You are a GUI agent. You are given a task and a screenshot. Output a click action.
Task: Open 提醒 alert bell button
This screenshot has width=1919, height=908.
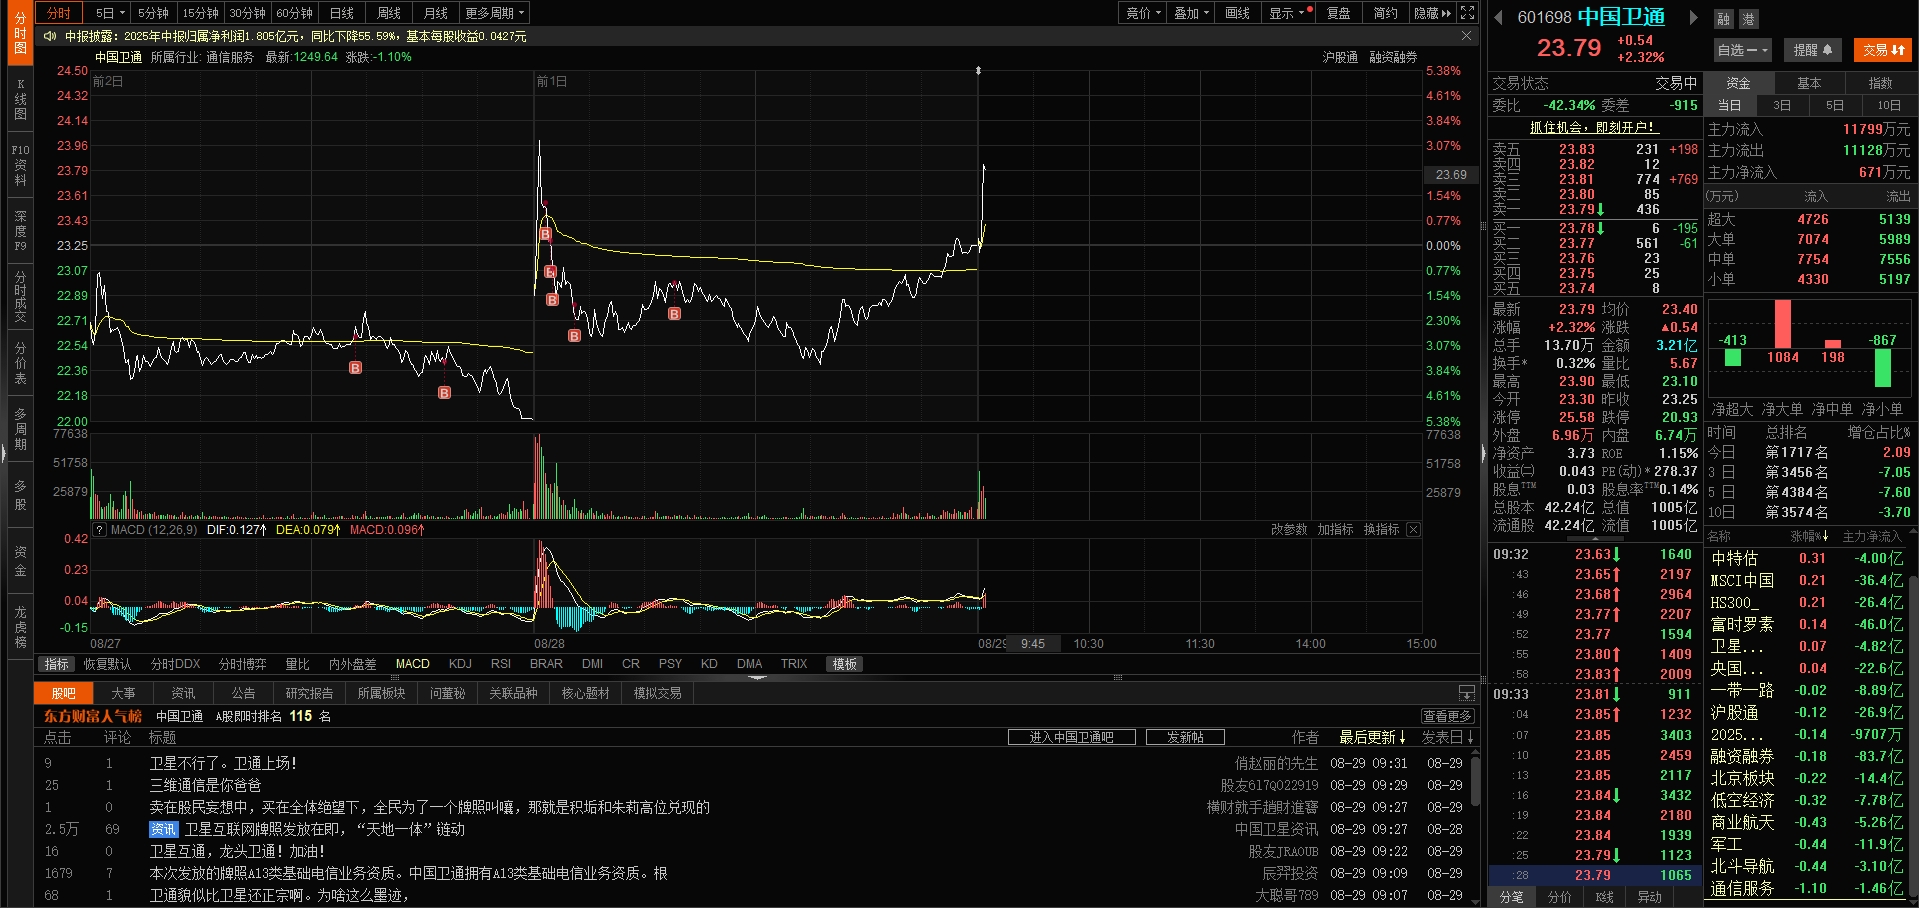[x=1812, y=50]
